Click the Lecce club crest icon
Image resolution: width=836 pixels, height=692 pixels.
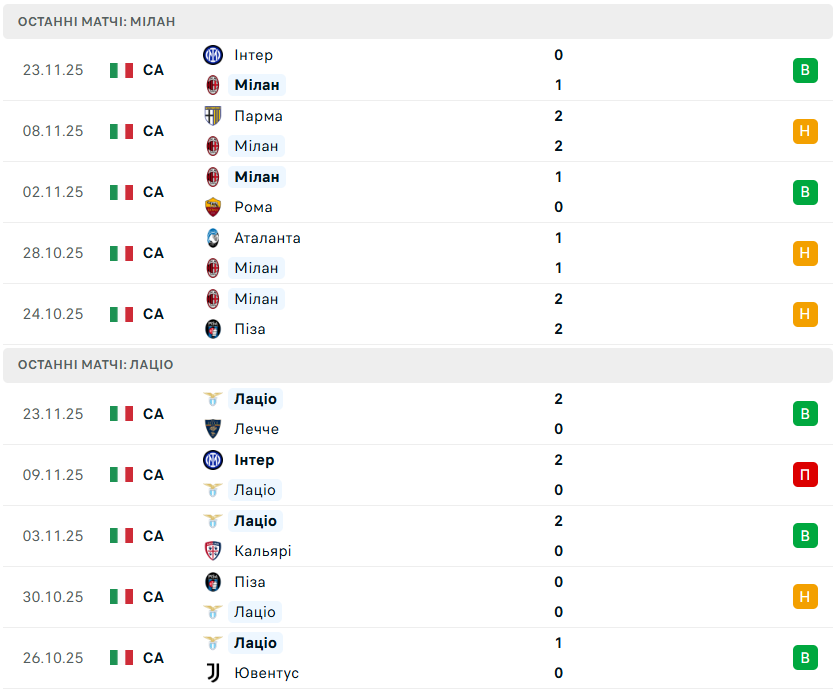(x=212, y=429)
